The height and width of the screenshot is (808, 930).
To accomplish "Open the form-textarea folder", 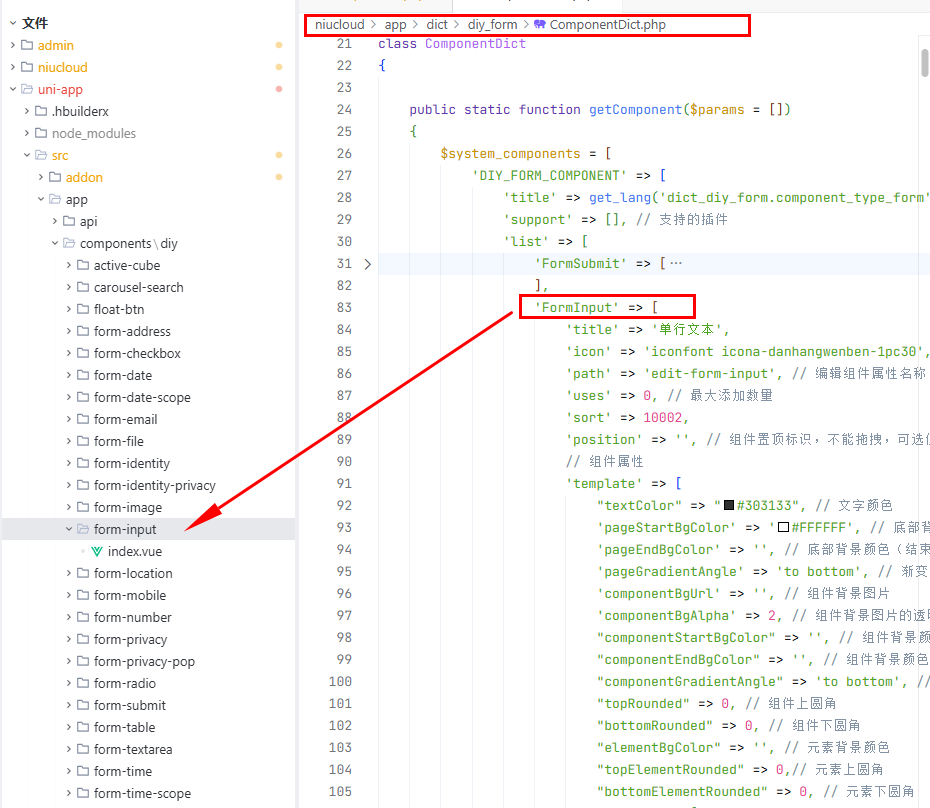I will pyautogui.click(x=133, y=749).
